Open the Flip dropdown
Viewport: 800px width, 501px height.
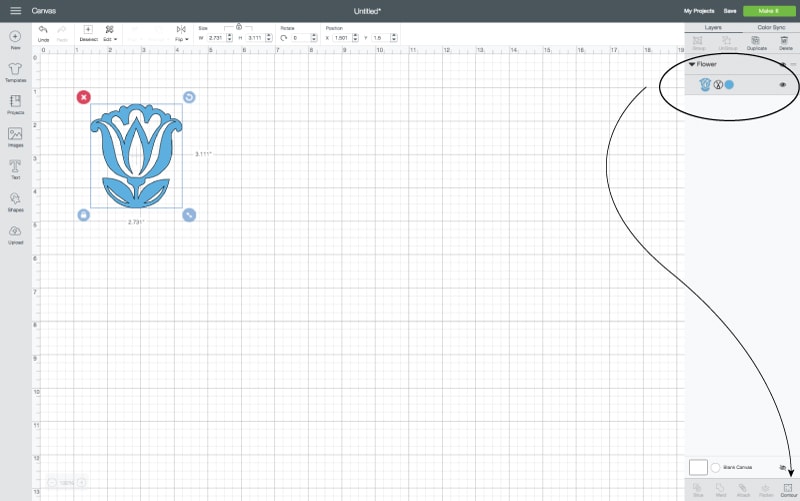(x=180, y=34)
